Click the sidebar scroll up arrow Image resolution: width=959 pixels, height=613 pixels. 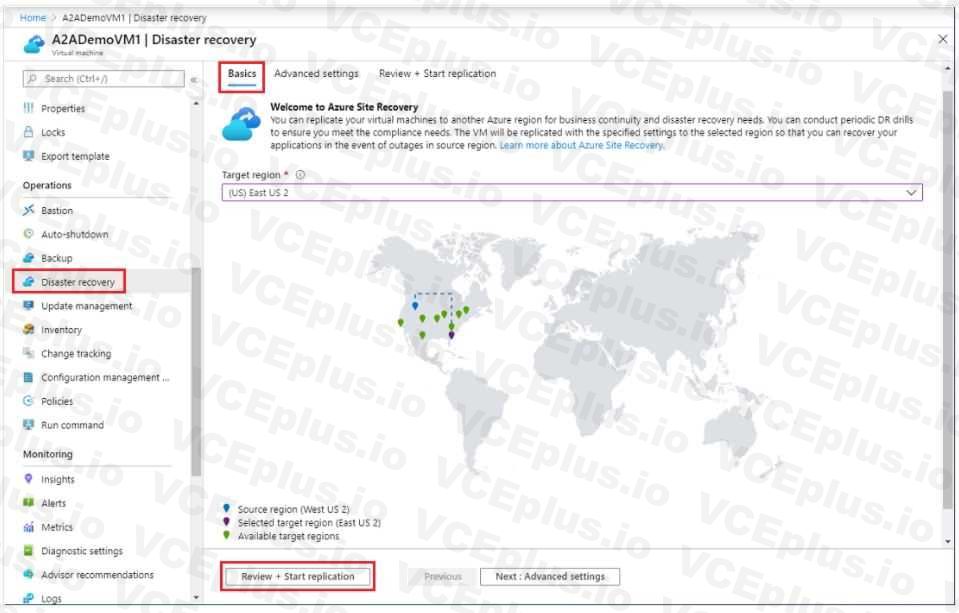click(x=196, y=104)
